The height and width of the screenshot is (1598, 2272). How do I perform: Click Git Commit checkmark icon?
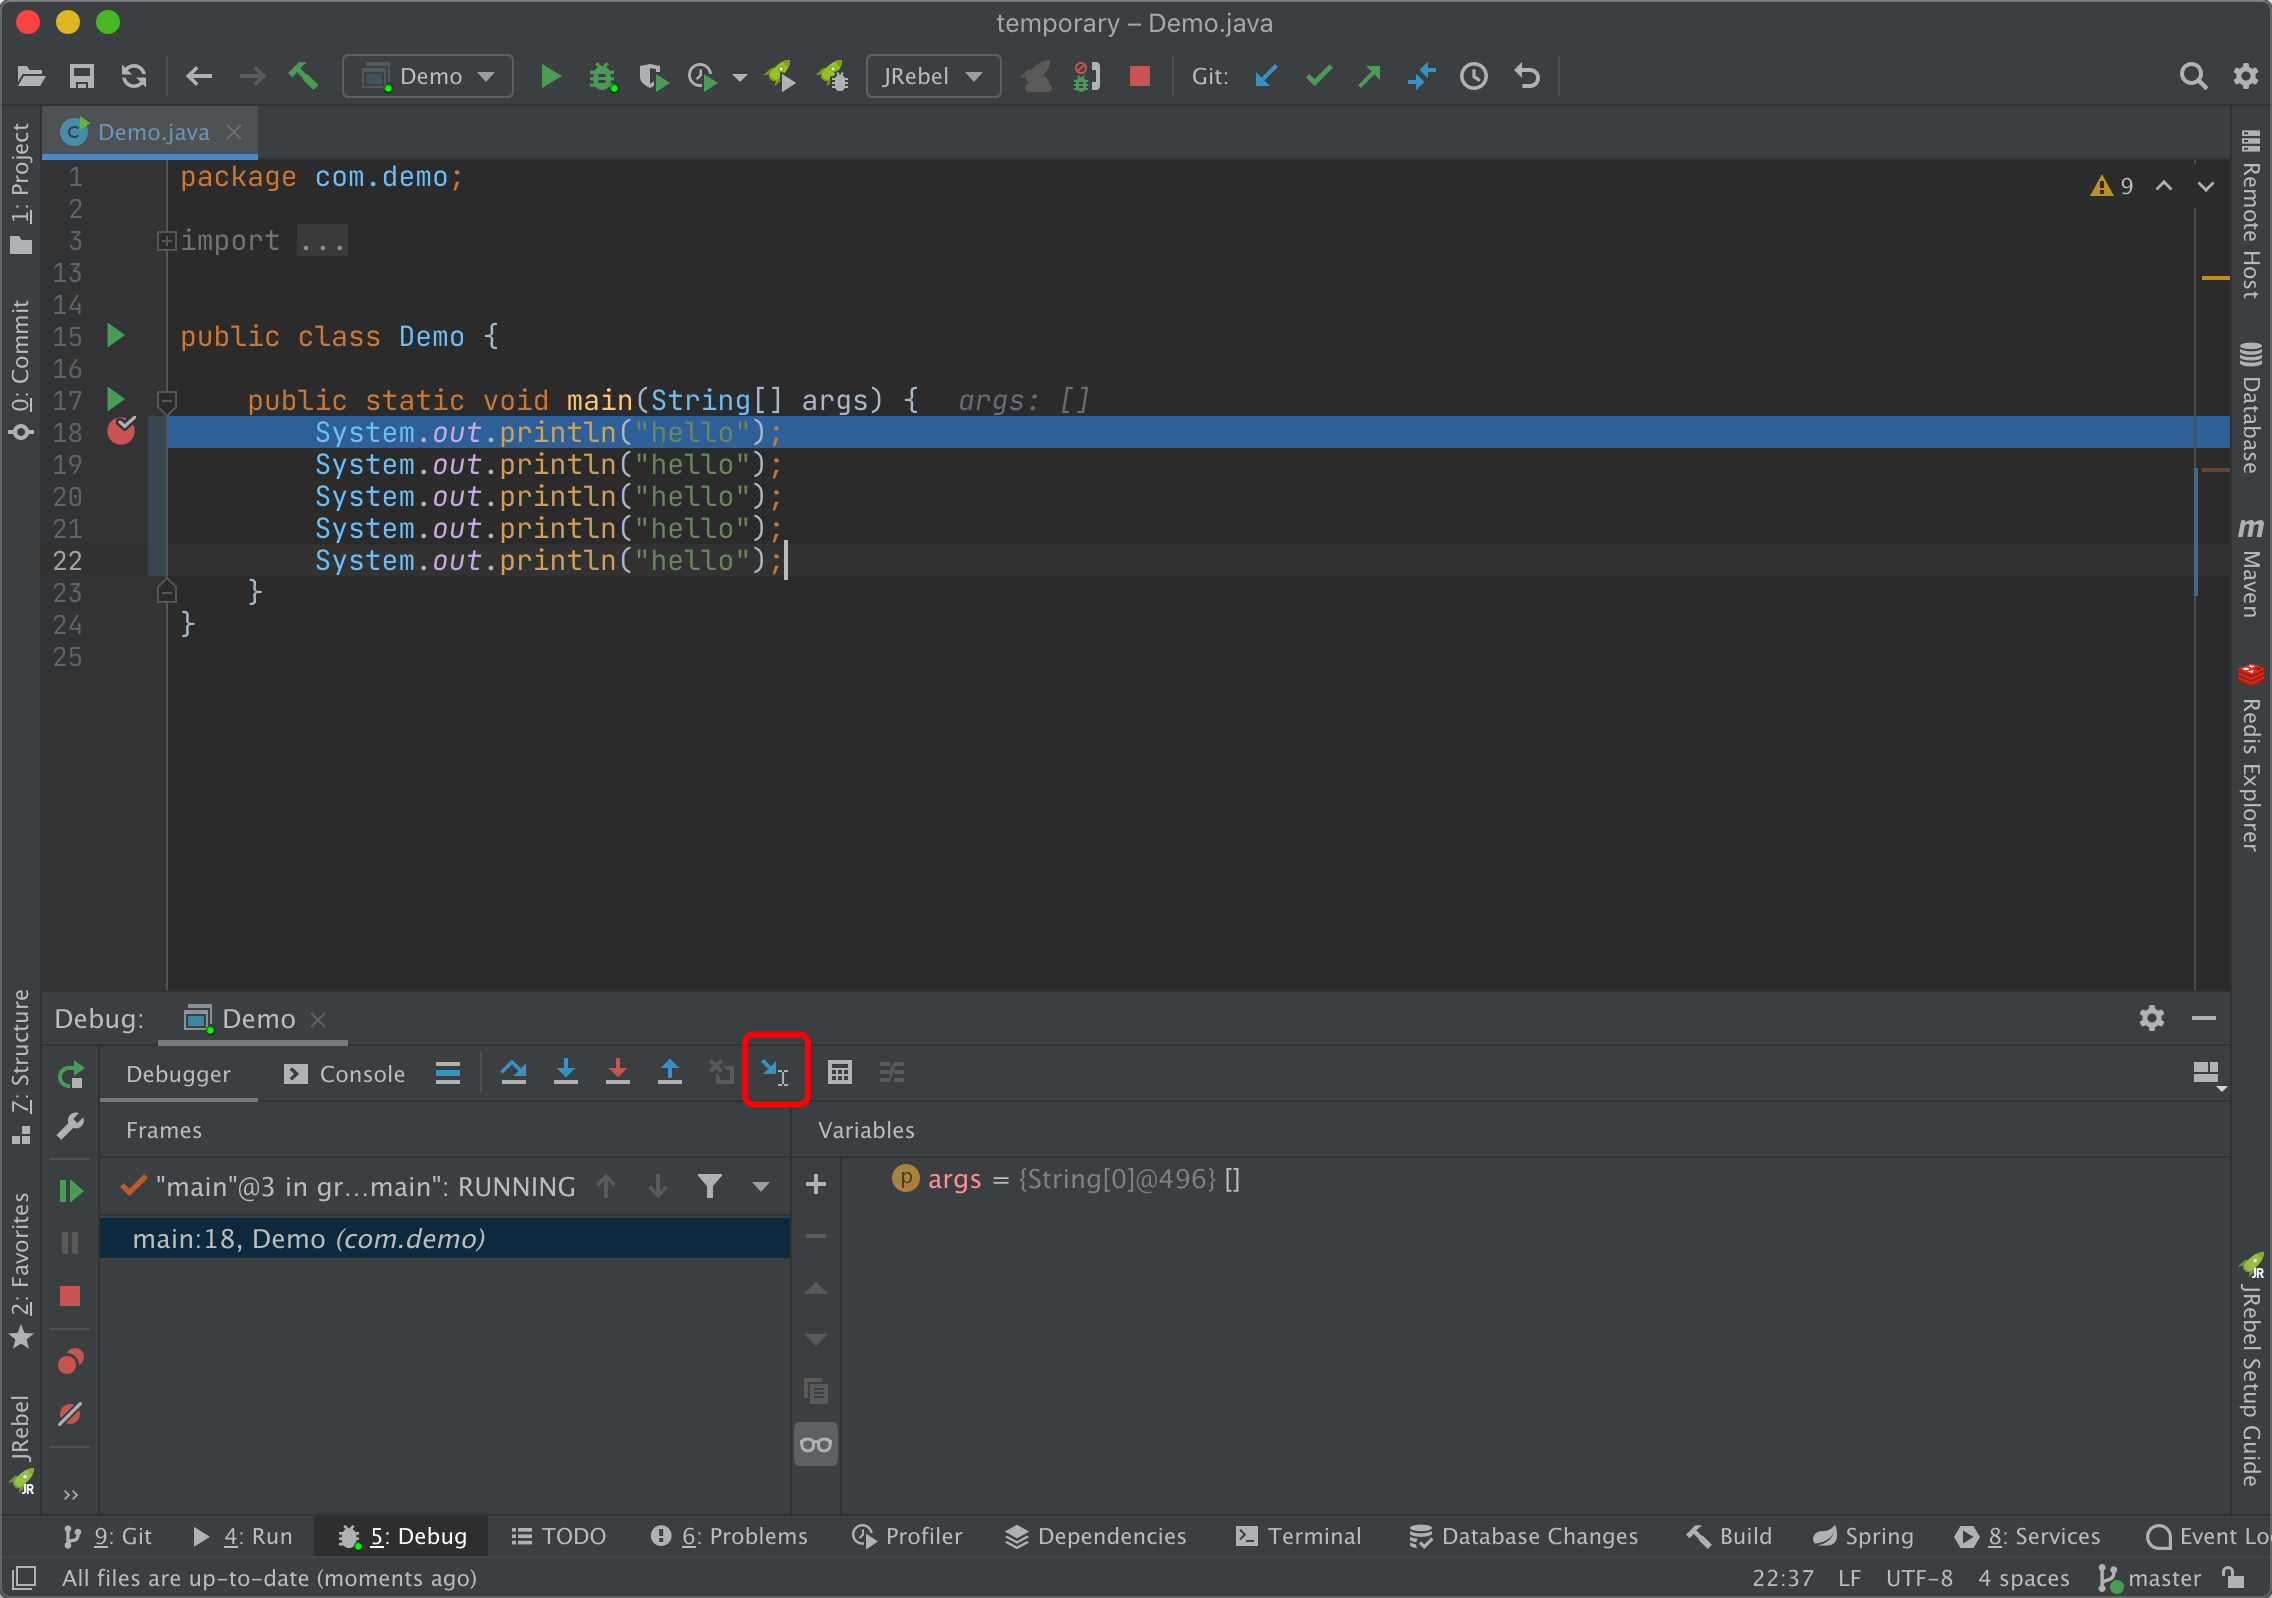(1319, 76)
